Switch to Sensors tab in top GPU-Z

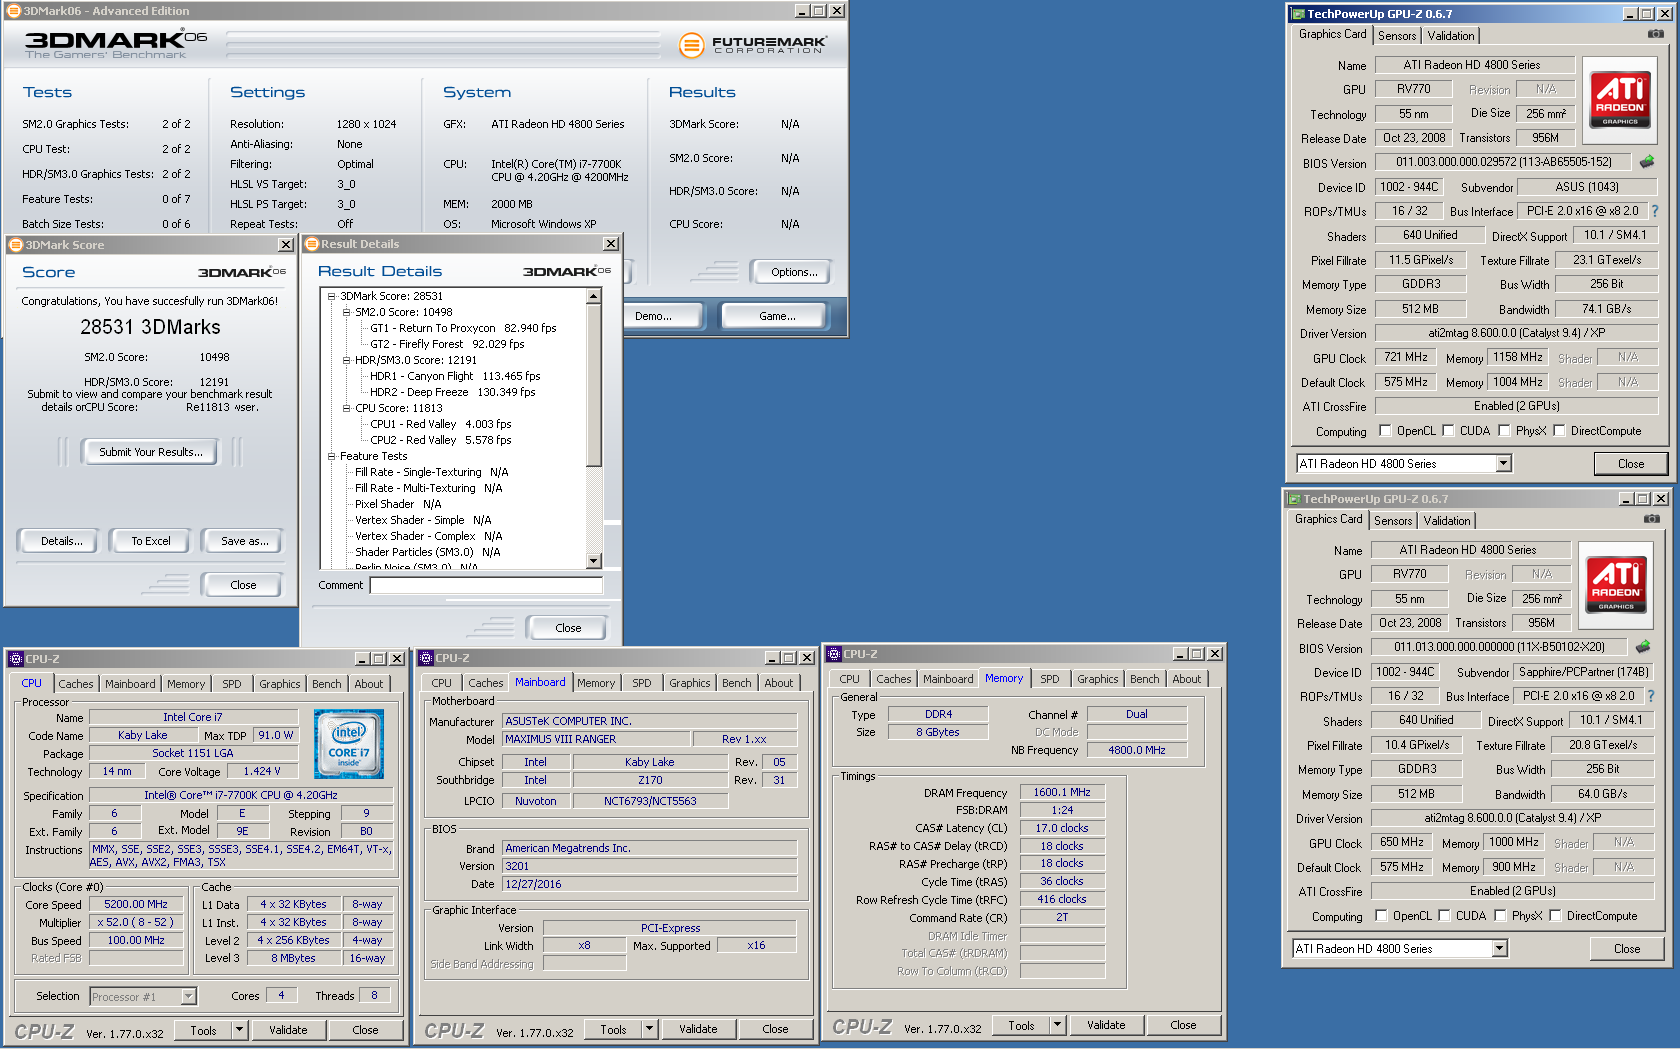[x=1397, y=36]
